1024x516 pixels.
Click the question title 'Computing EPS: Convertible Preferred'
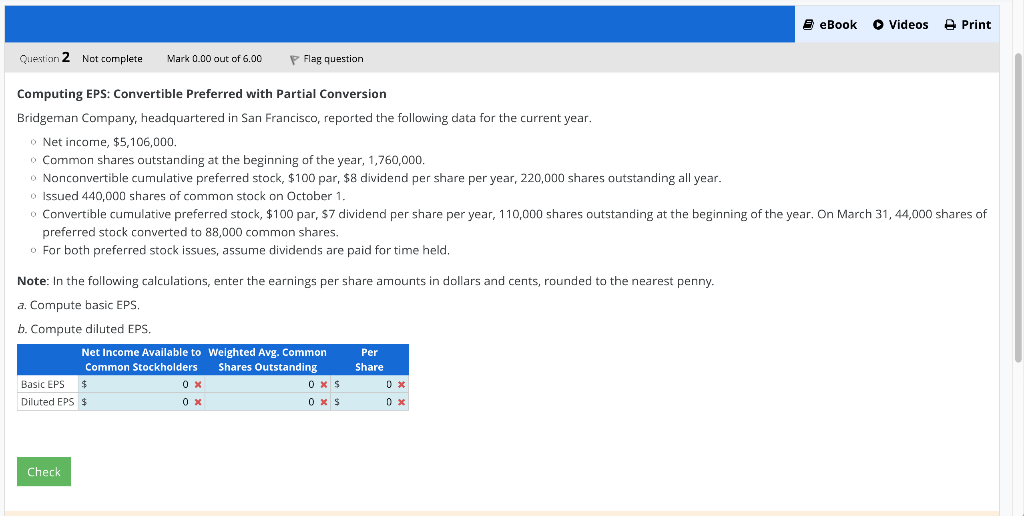click(x=202, y=94)
